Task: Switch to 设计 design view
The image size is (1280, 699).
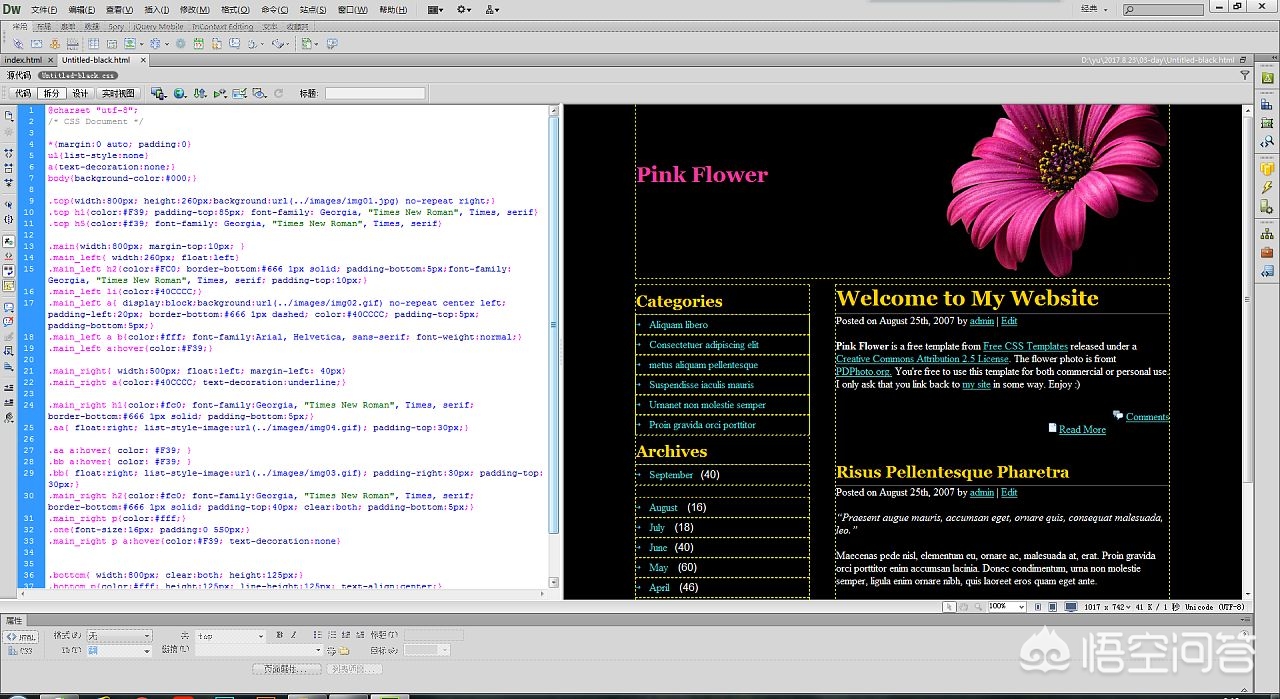Action: coord(80,93)
